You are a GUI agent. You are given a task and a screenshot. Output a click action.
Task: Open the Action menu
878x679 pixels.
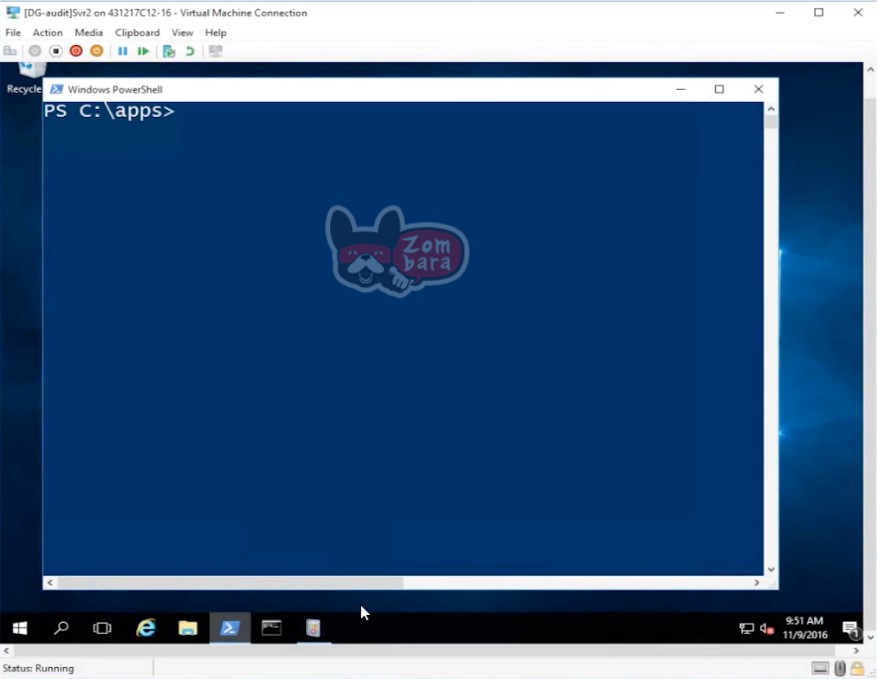48,32
